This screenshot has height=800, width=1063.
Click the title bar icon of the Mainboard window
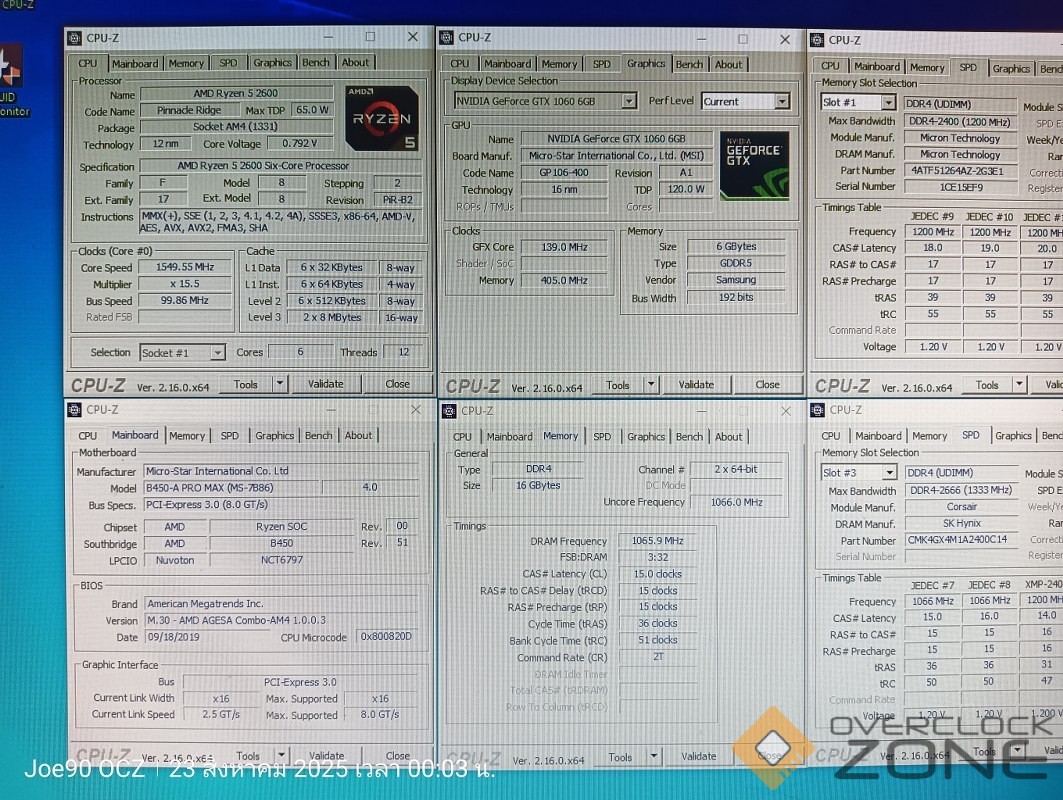(x=74, y=409)
